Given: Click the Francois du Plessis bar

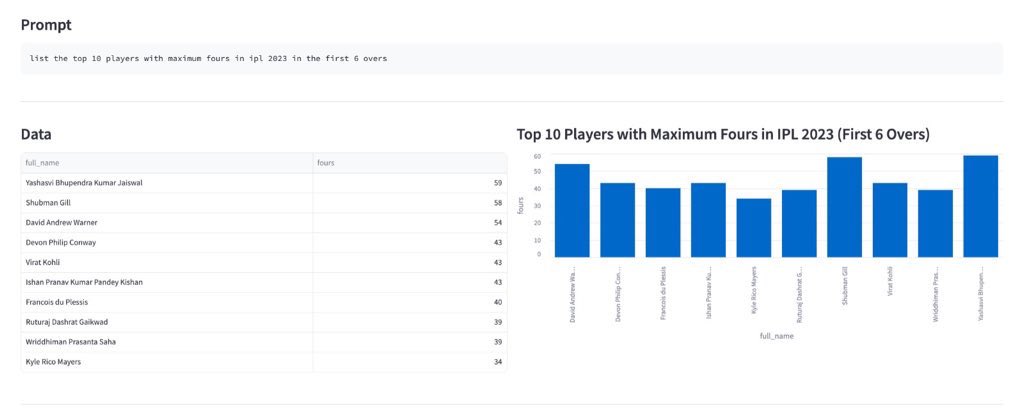Looking at the screenshot, I should (x=663, y=223).
